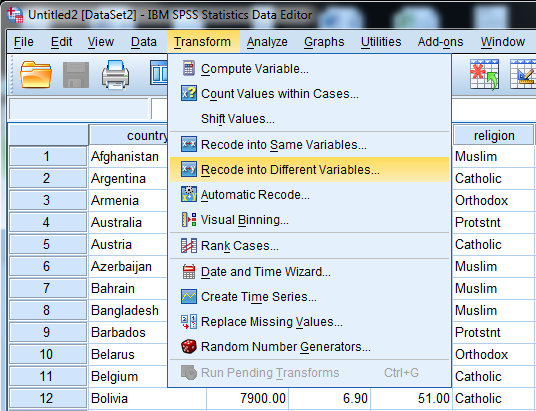Click the Date and Time Wizard calendar icon

click(189, 271)
